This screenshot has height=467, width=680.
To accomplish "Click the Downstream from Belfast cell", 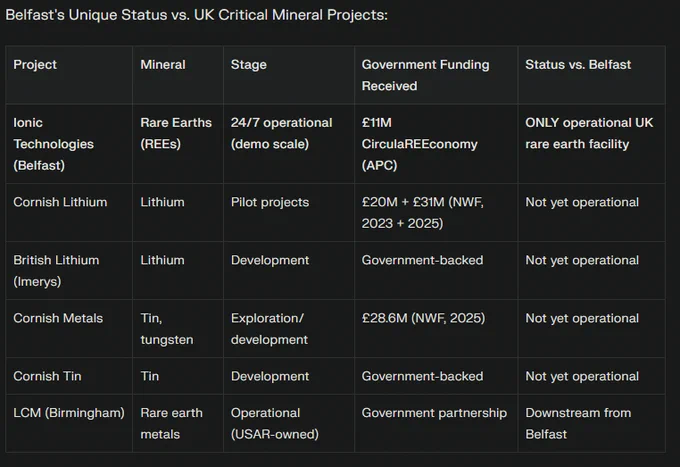I will (x=592, y=423).
